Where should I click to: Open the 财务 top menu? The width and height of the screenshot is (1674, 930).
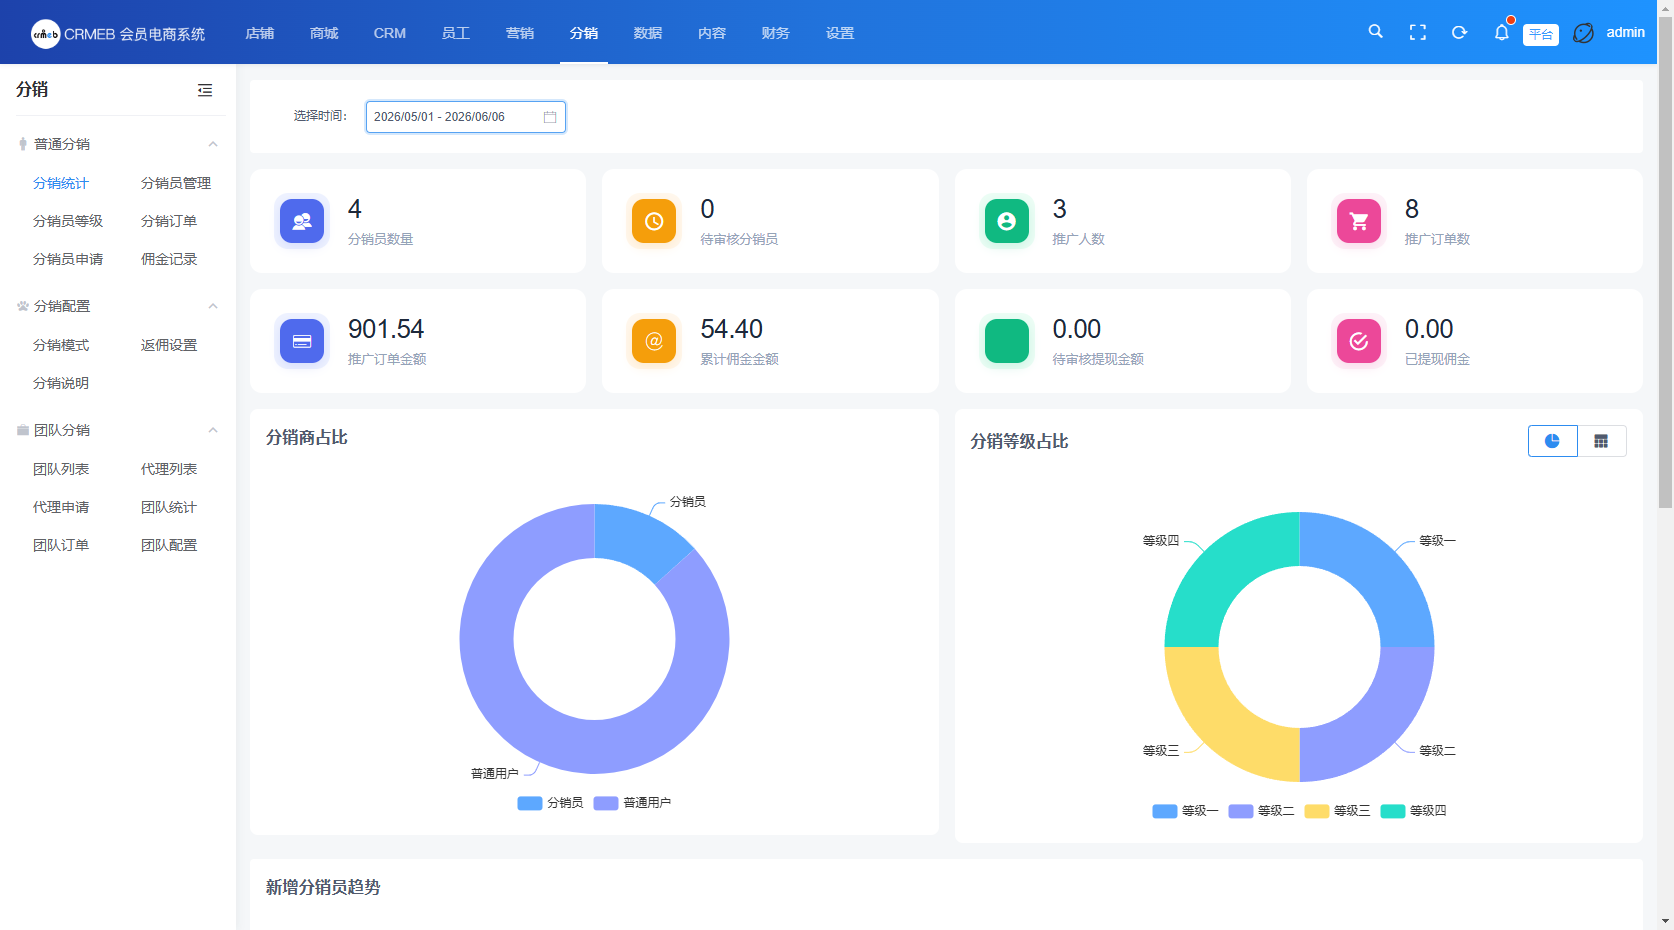[776, 33]
